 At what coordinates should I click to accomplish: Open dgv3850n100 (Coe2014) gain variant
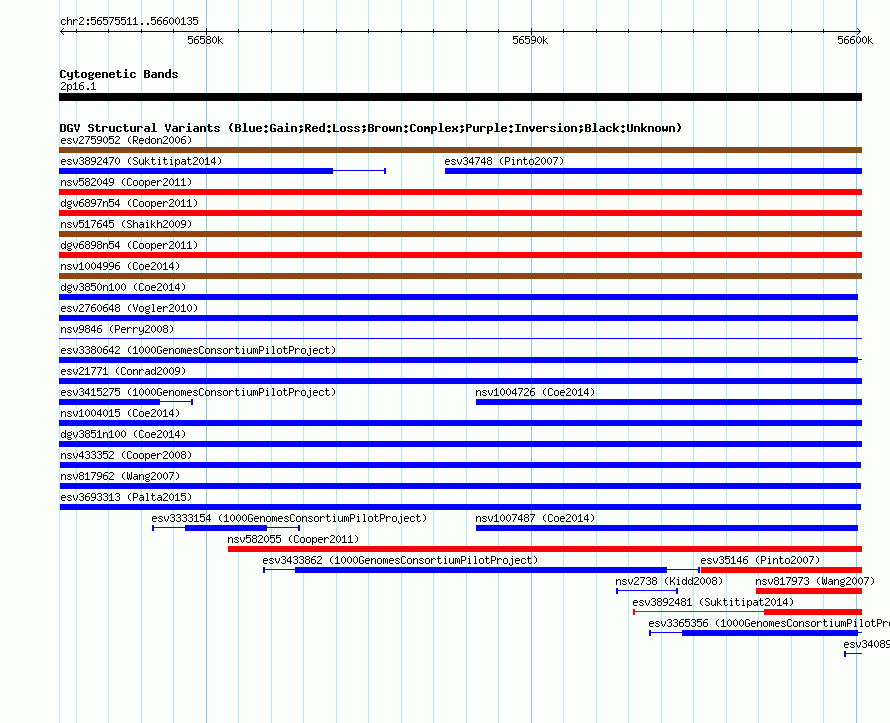459,297
